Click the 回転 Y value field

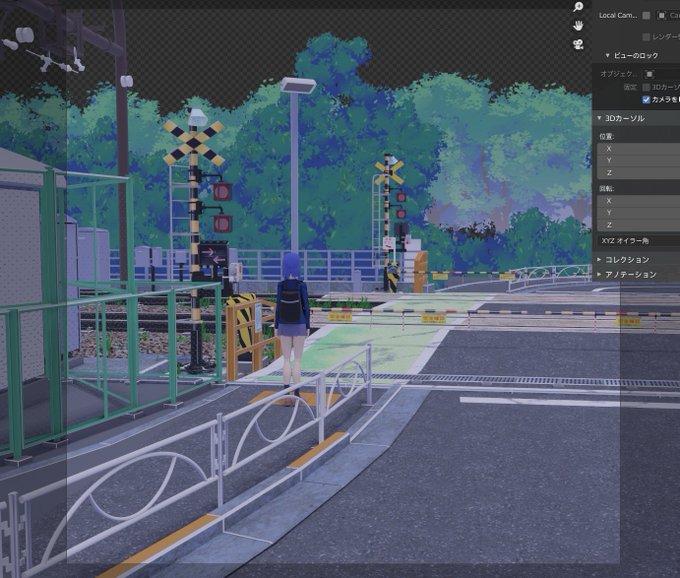(638, 213)
